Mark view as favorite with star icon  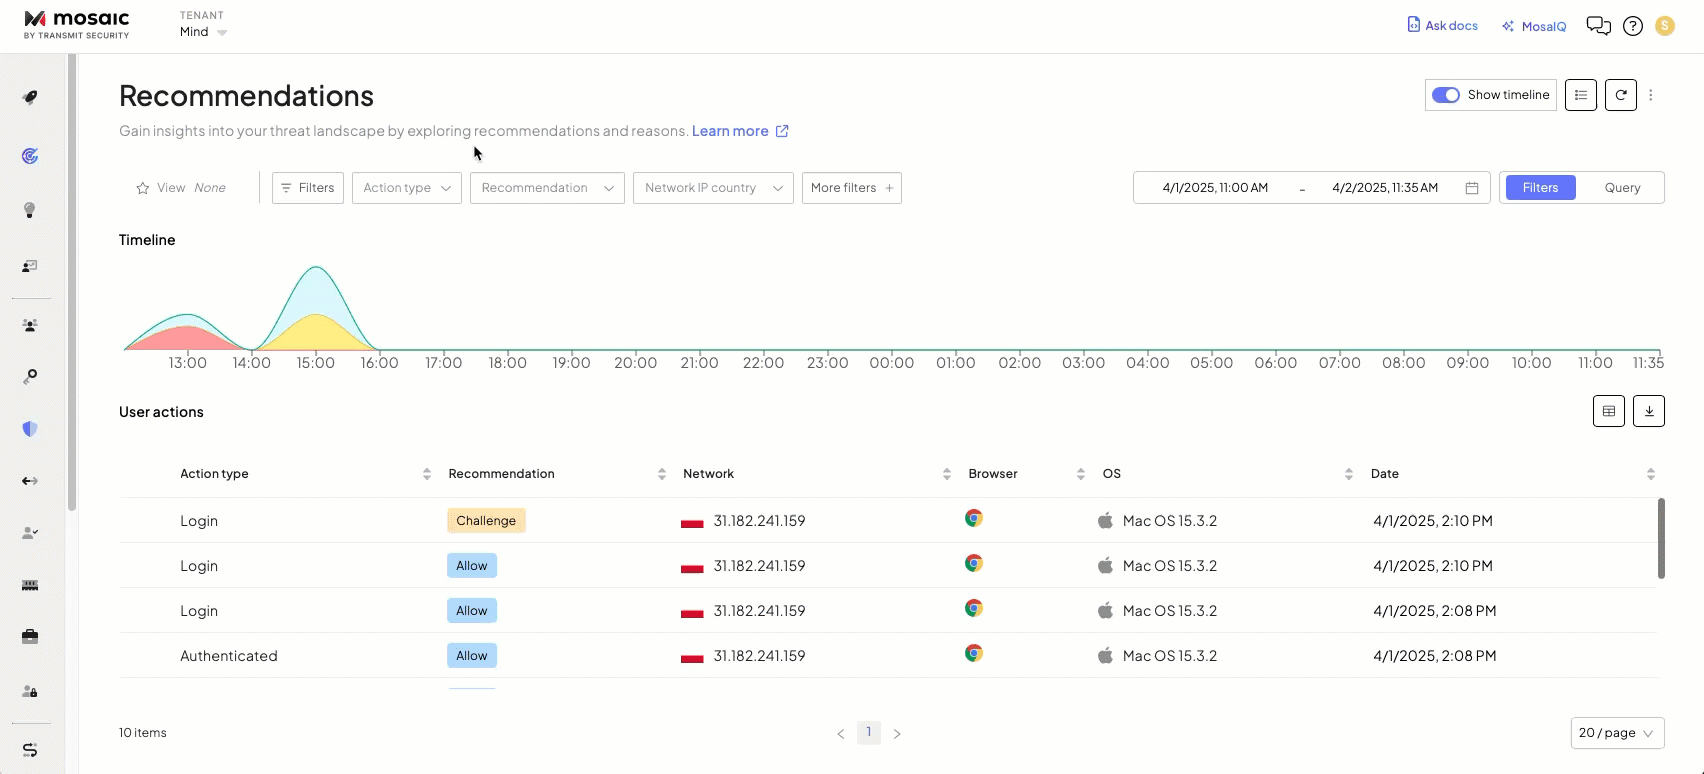[143, 188]
